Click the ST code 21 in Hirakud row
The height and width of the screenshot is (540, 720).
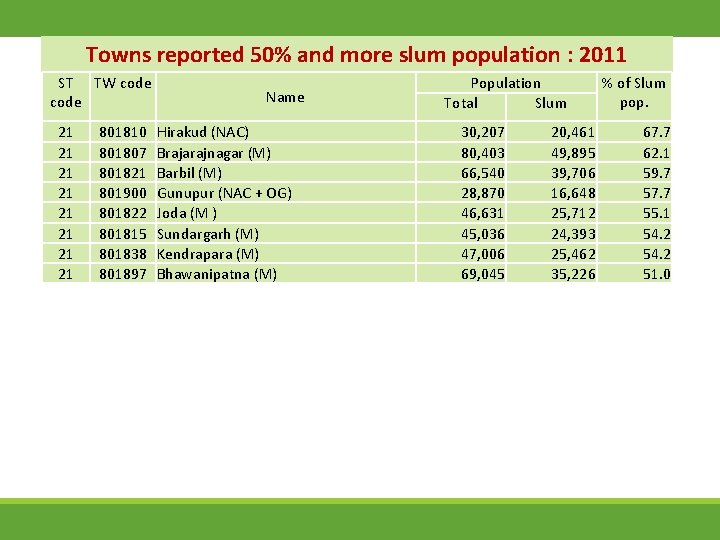pos(66,132)
